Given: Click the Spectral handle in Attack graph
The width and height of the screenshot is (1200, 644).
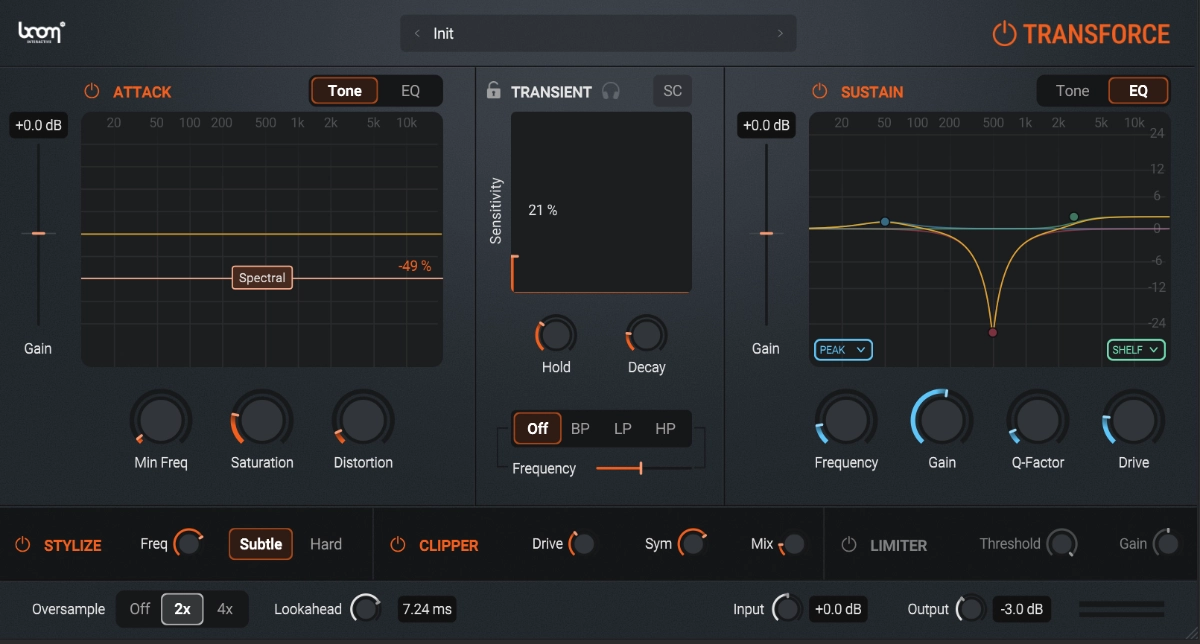Looking at the screenshot, I should click(262, 278).
